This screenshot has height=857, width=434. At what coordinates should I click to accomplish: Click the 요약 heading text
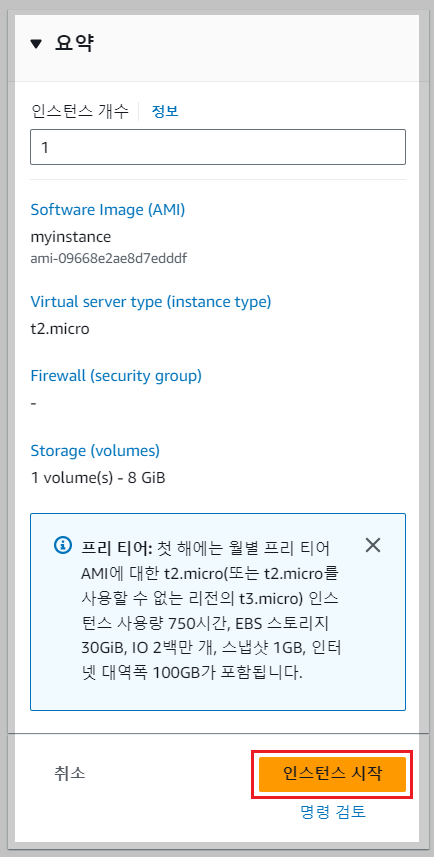pos(75,44)
